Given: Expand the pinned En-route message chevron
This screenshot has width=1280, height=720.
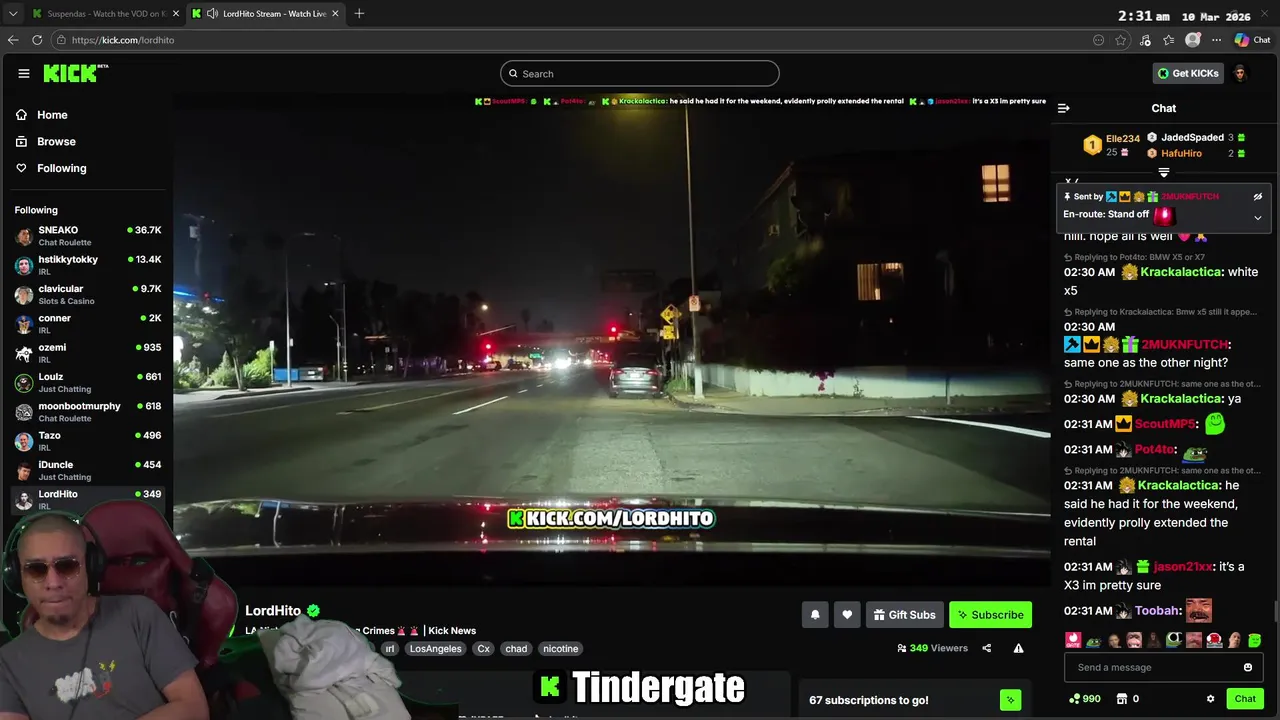Looking at the screenshot, I should (1258, 217).
